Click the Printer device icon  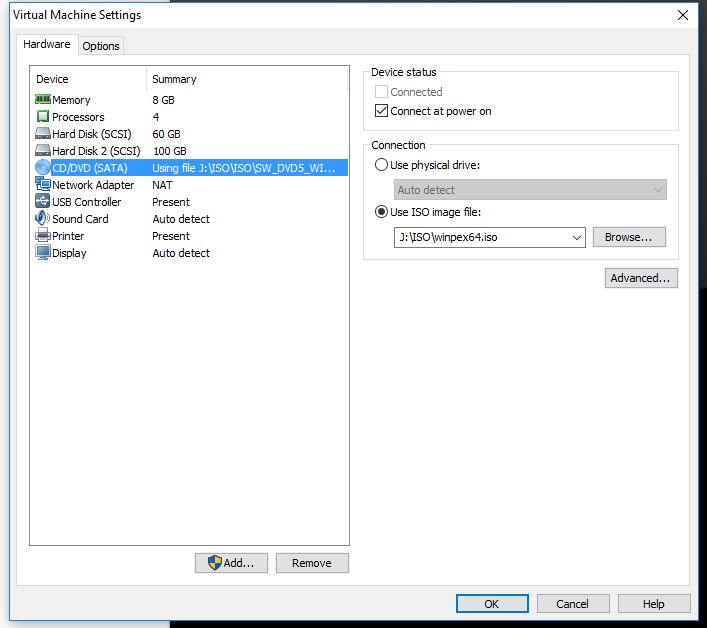[x=43, y=235]
